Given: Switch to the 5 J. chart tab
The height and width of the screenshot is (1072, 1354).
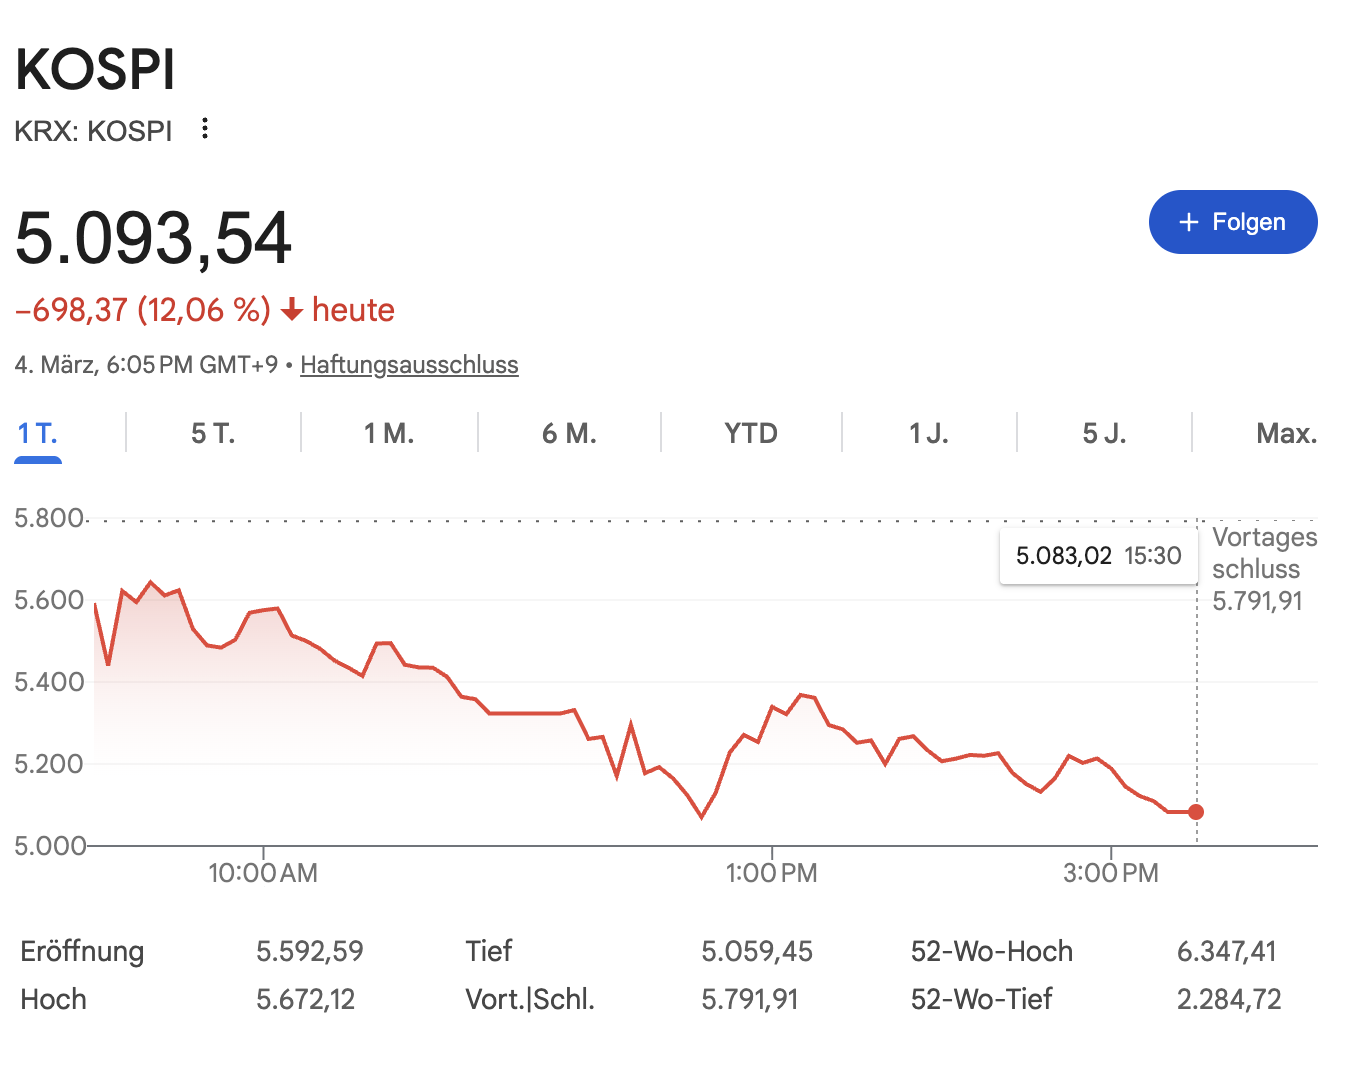Looking at the screenshot, I should click(1104, 434).
